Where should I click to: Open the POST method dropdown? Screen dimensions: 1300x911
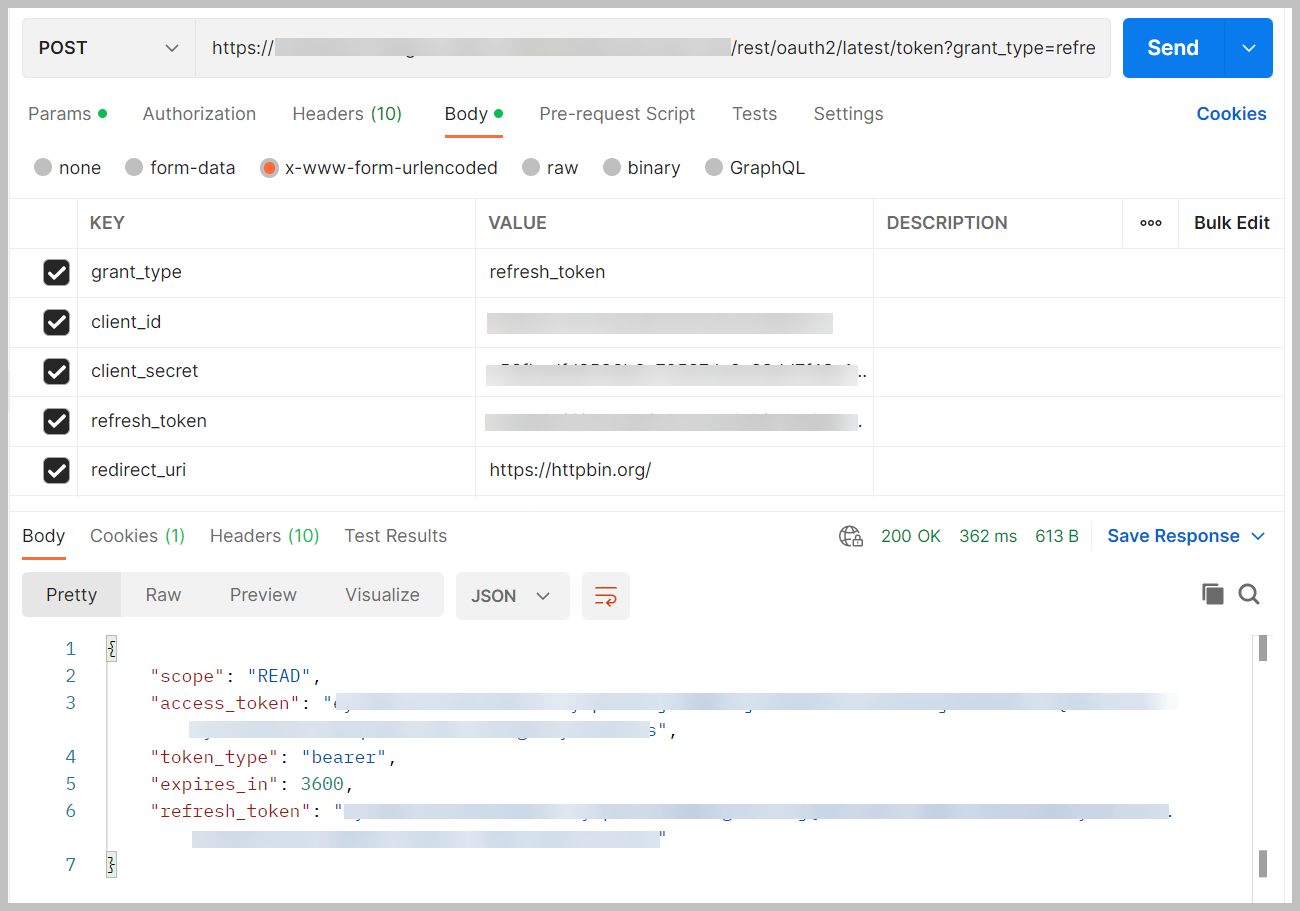tap(108, 48)
